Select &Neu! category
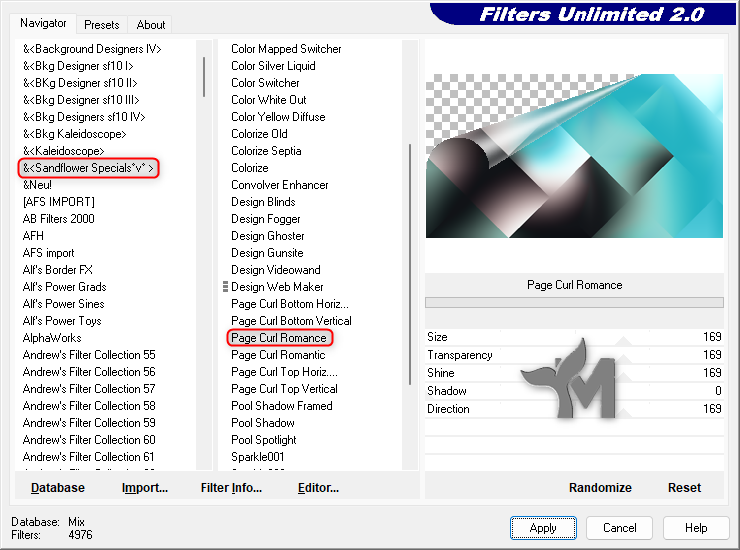 37,185
